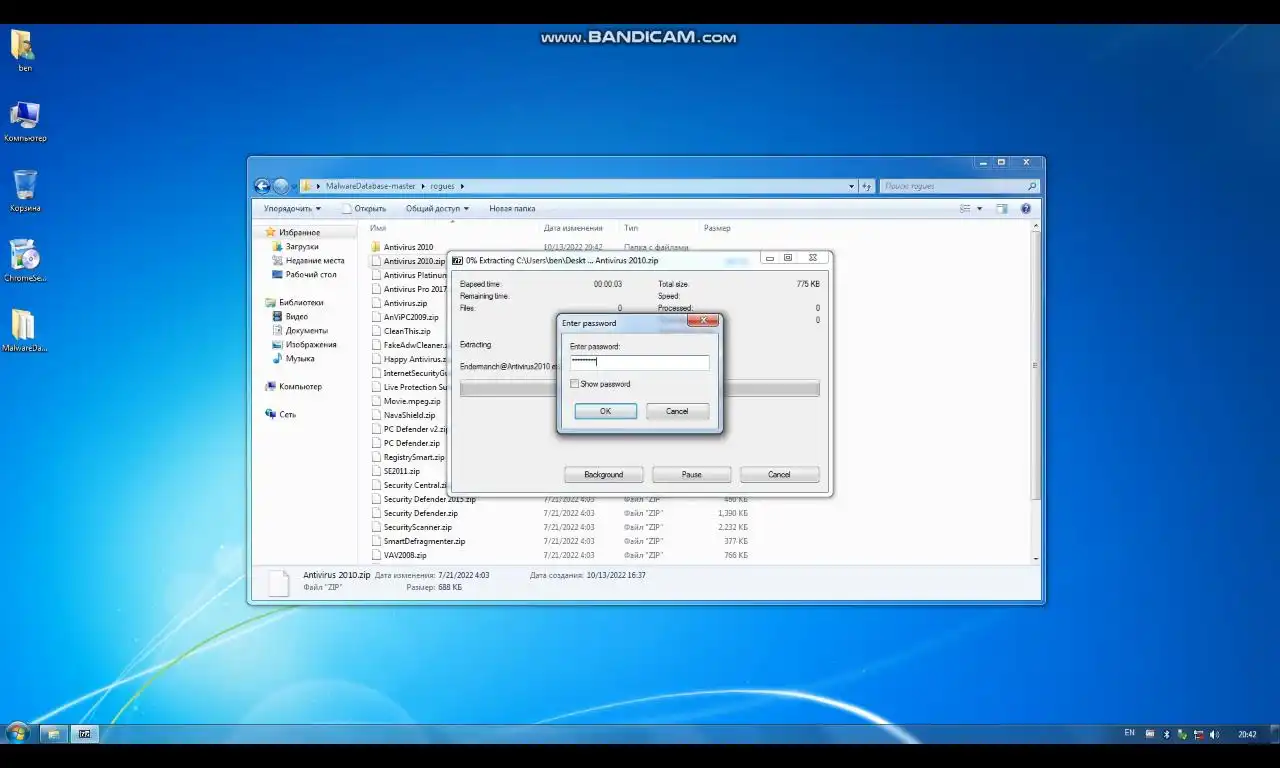1280x768 pixels.
Task: Toggle the preview pane icon
Action: [x=1003, y=209]
